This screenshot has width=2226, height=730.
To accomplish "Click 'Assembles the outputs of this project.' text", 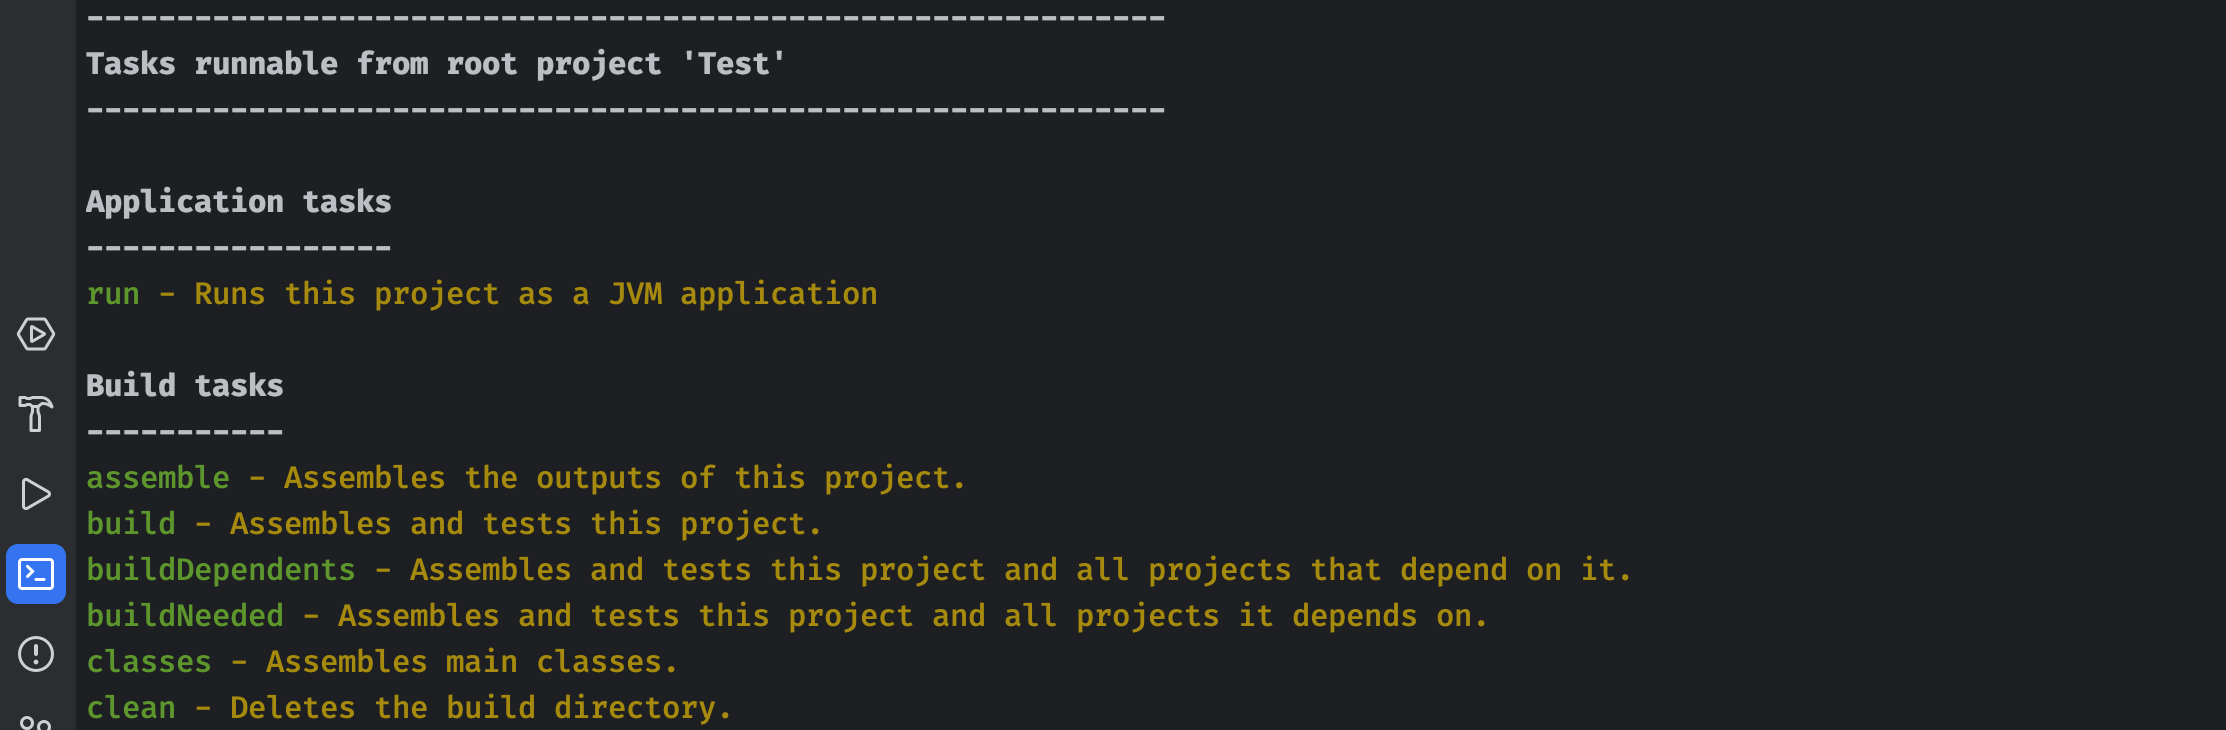I will pos(625,478).
